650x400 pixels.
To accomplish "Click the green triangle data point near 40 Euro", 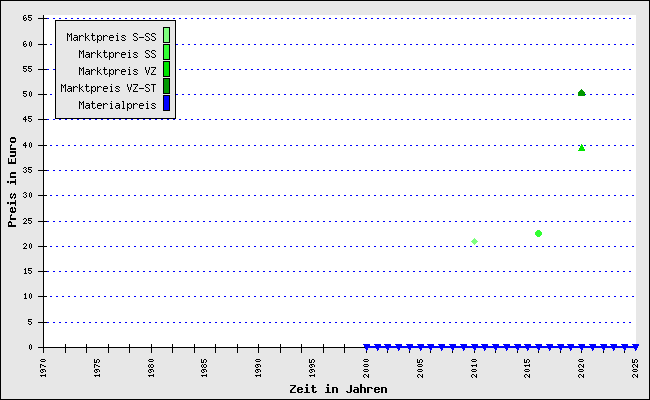I will tap(582, 148).
